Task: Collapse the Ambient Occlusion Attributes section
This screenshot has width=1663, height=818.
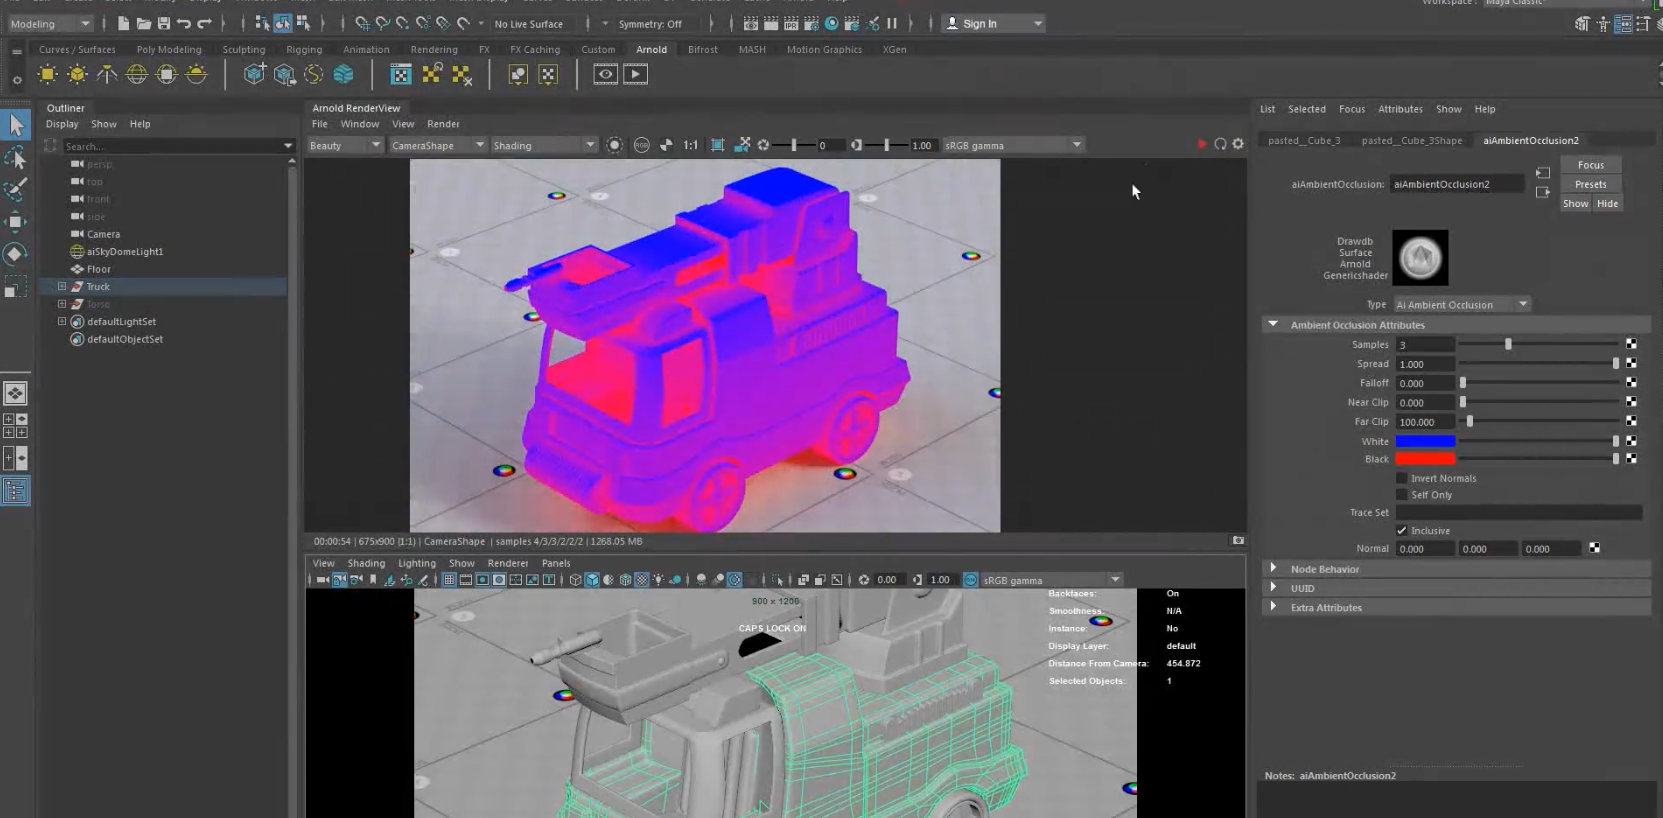Action: click(1273, 324)
